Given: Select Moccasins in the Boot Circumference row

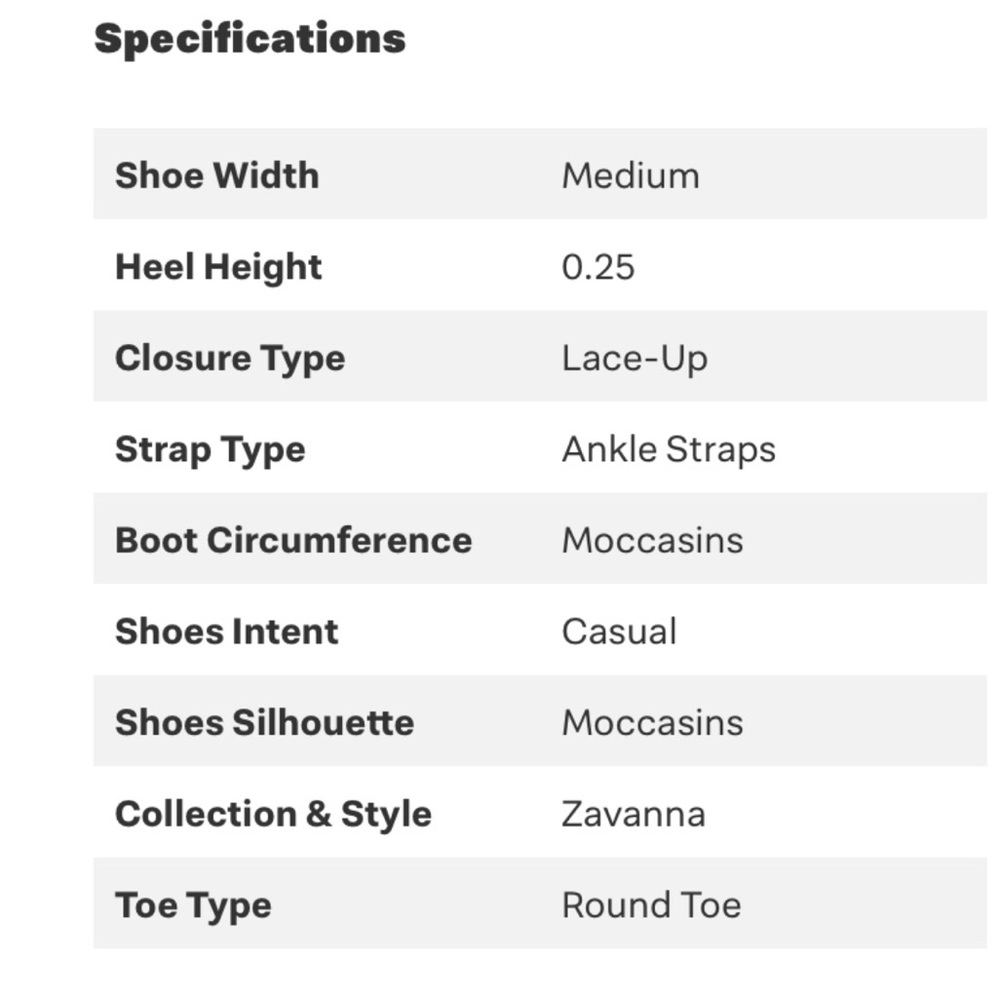Looking at the screenshot, I should (652, 540).
